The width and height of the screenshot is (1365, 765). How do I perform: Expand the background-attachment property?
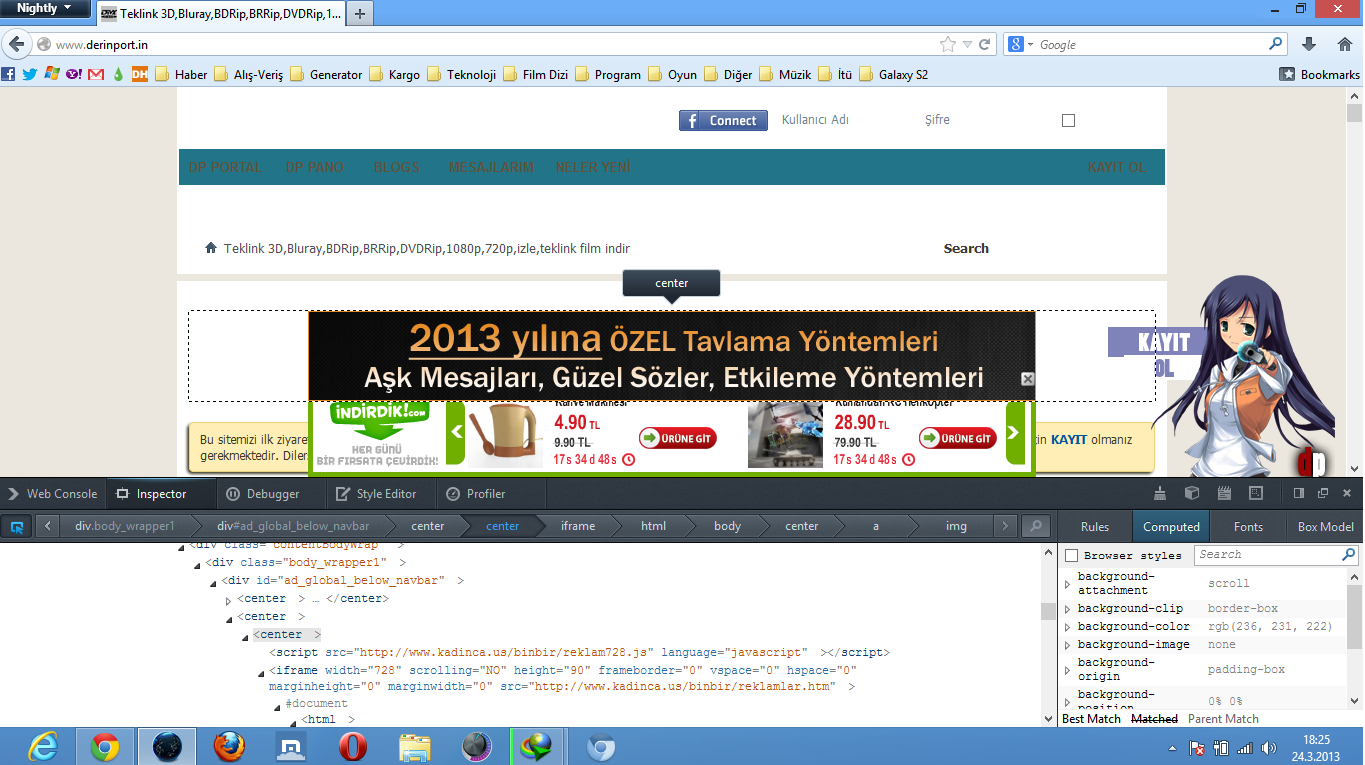coord(1067,583)
